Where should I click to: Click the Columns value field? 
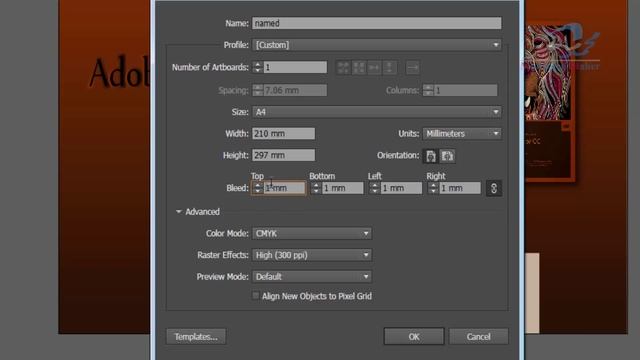pyautogui.click(x=466, y=90)
